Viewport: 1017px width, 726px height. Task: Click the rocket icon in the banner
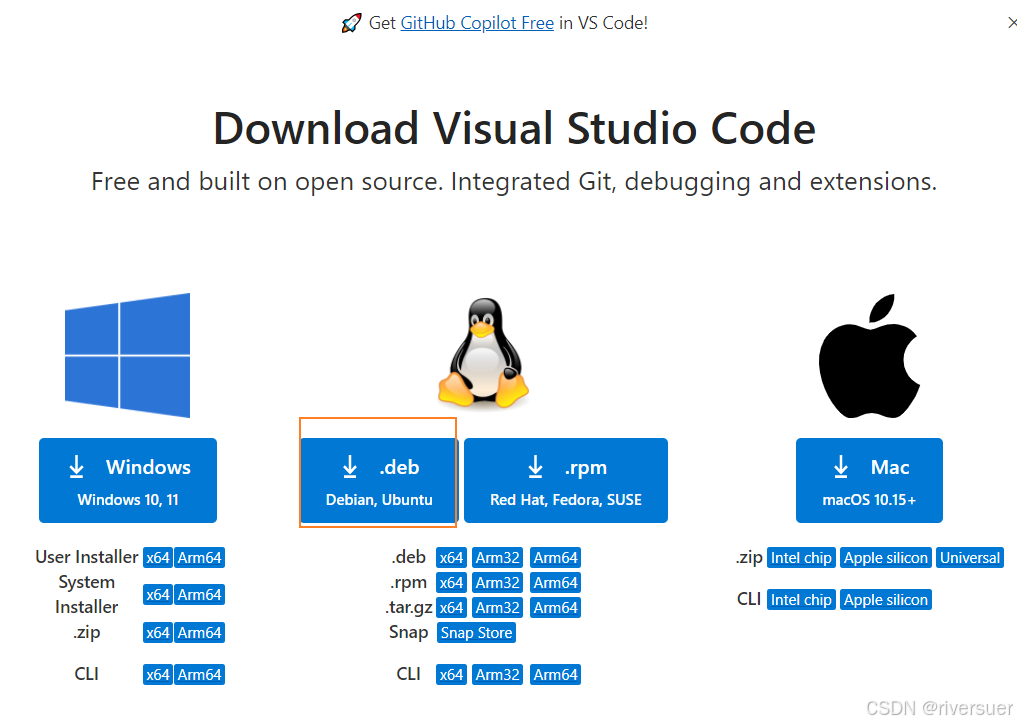(x=352, y=22)
